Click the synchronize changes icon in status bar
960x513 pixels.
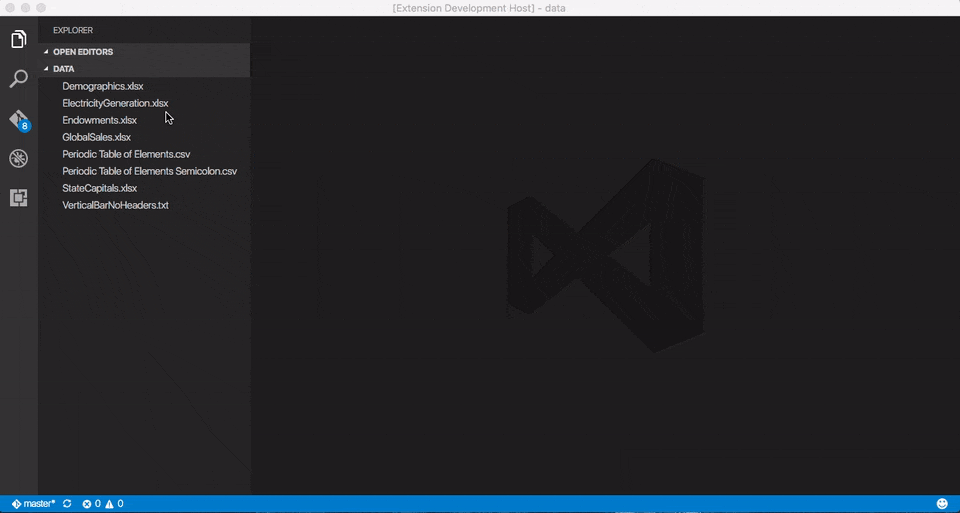click(67, 504)
